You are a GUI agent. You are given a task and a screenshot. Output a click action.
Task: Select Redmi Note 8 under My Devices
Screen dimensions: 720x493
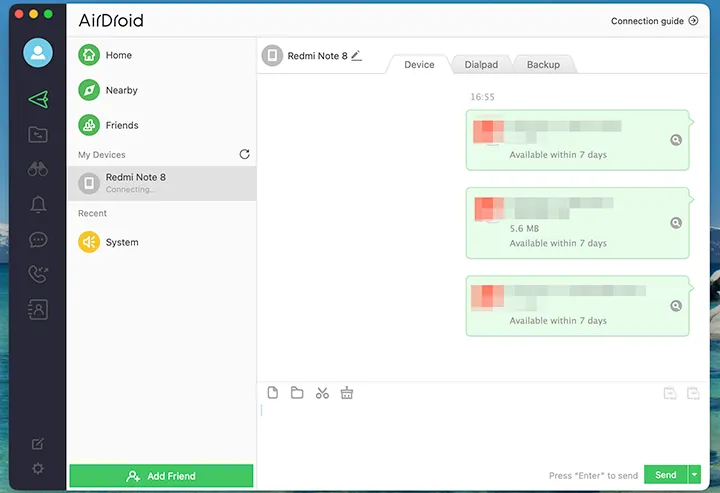point(162,183)
